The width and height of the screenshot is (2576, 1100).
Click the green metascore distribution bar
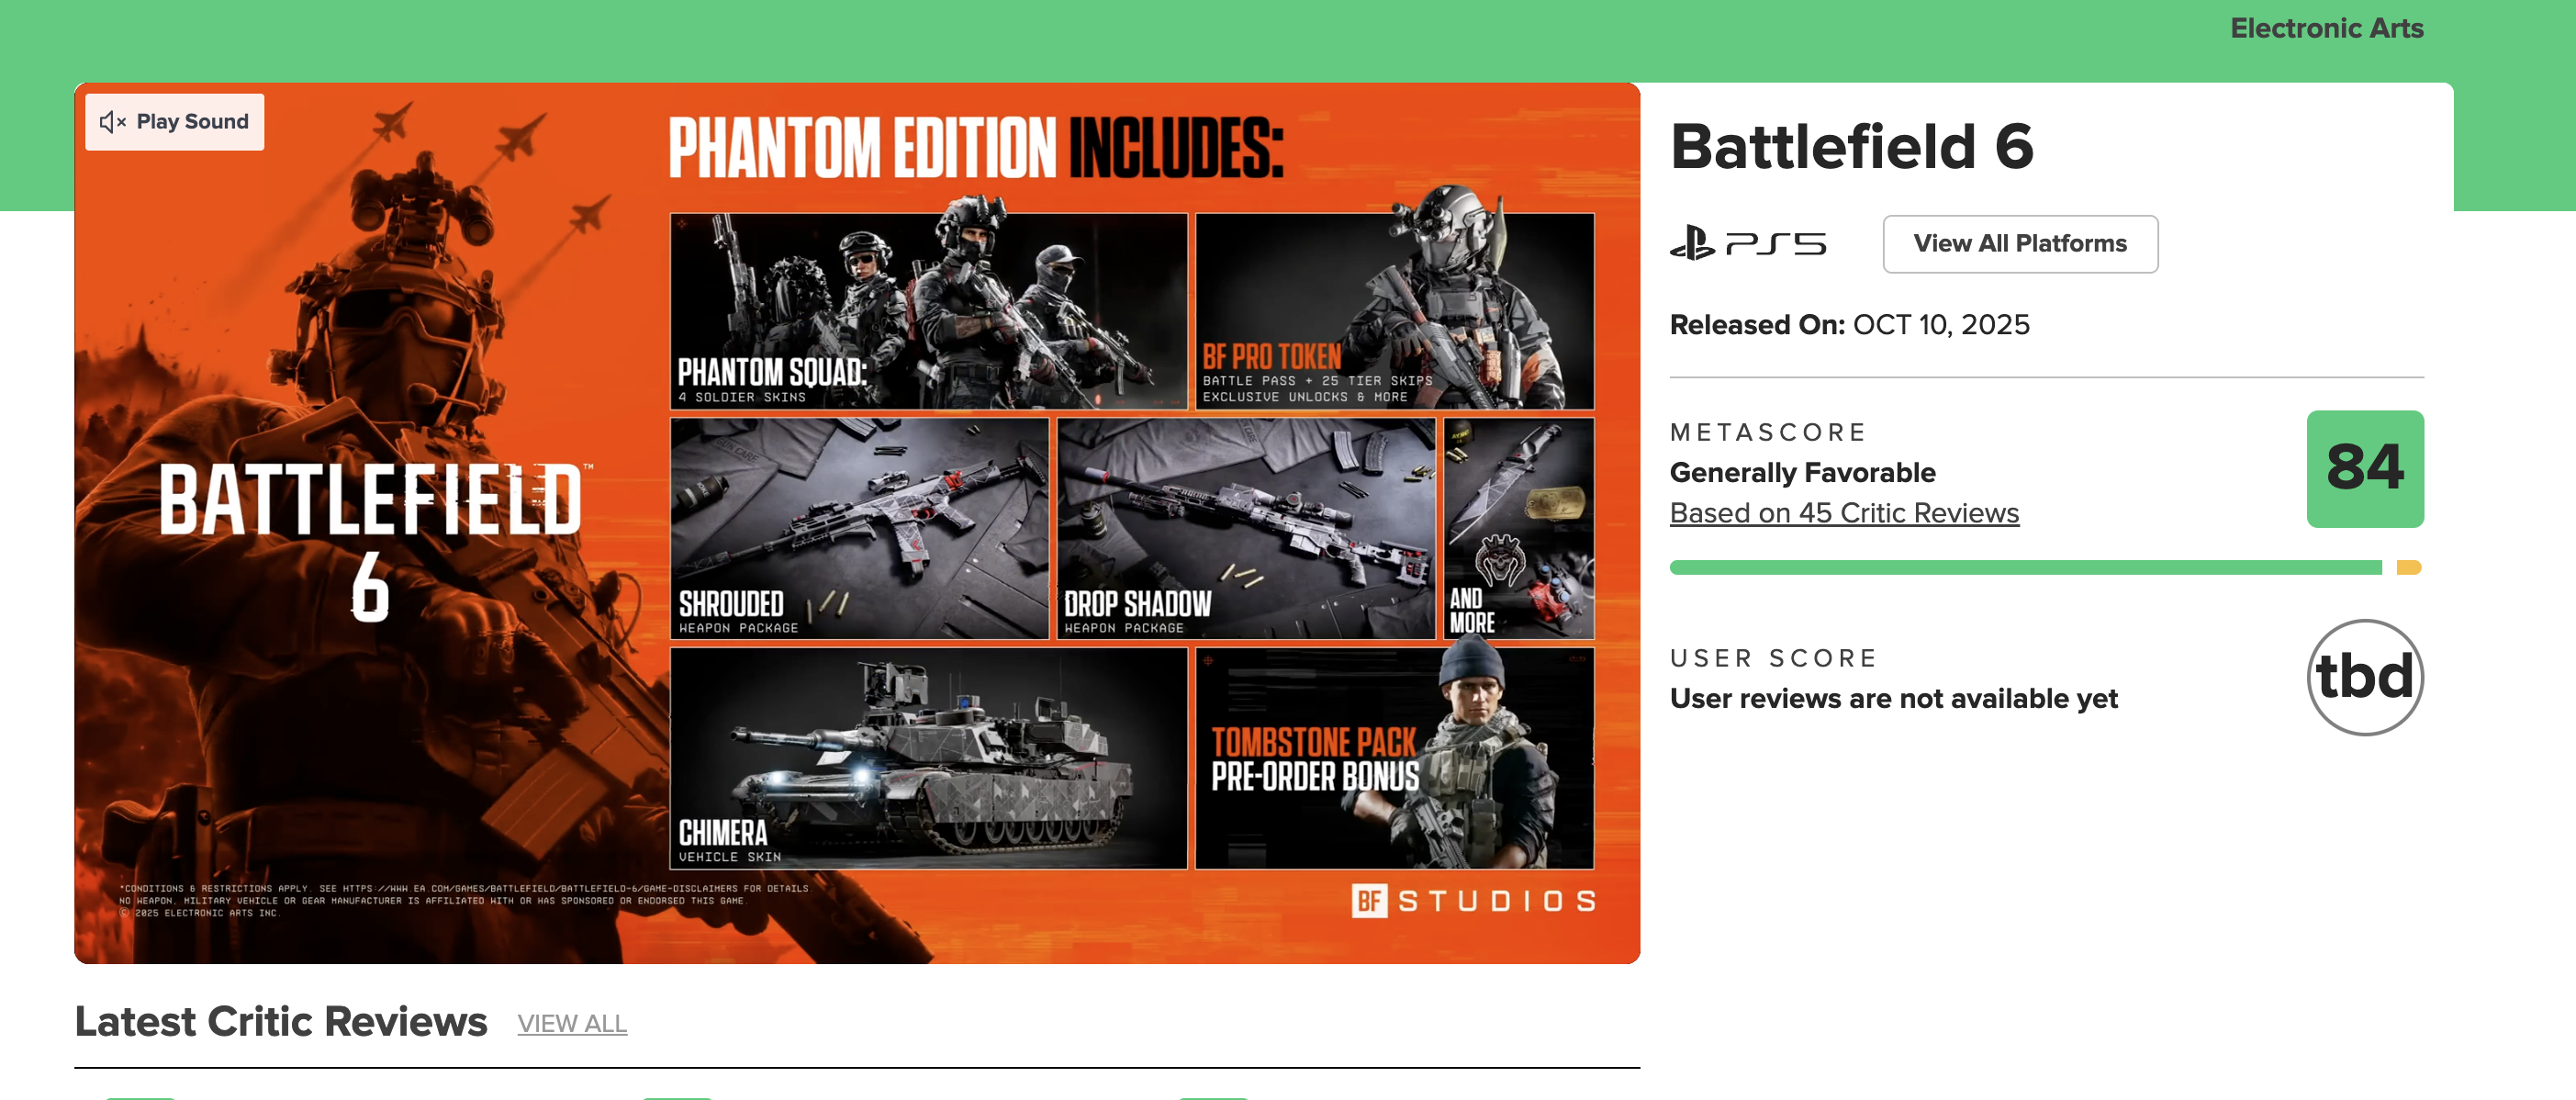click(x=2025, y=568)
